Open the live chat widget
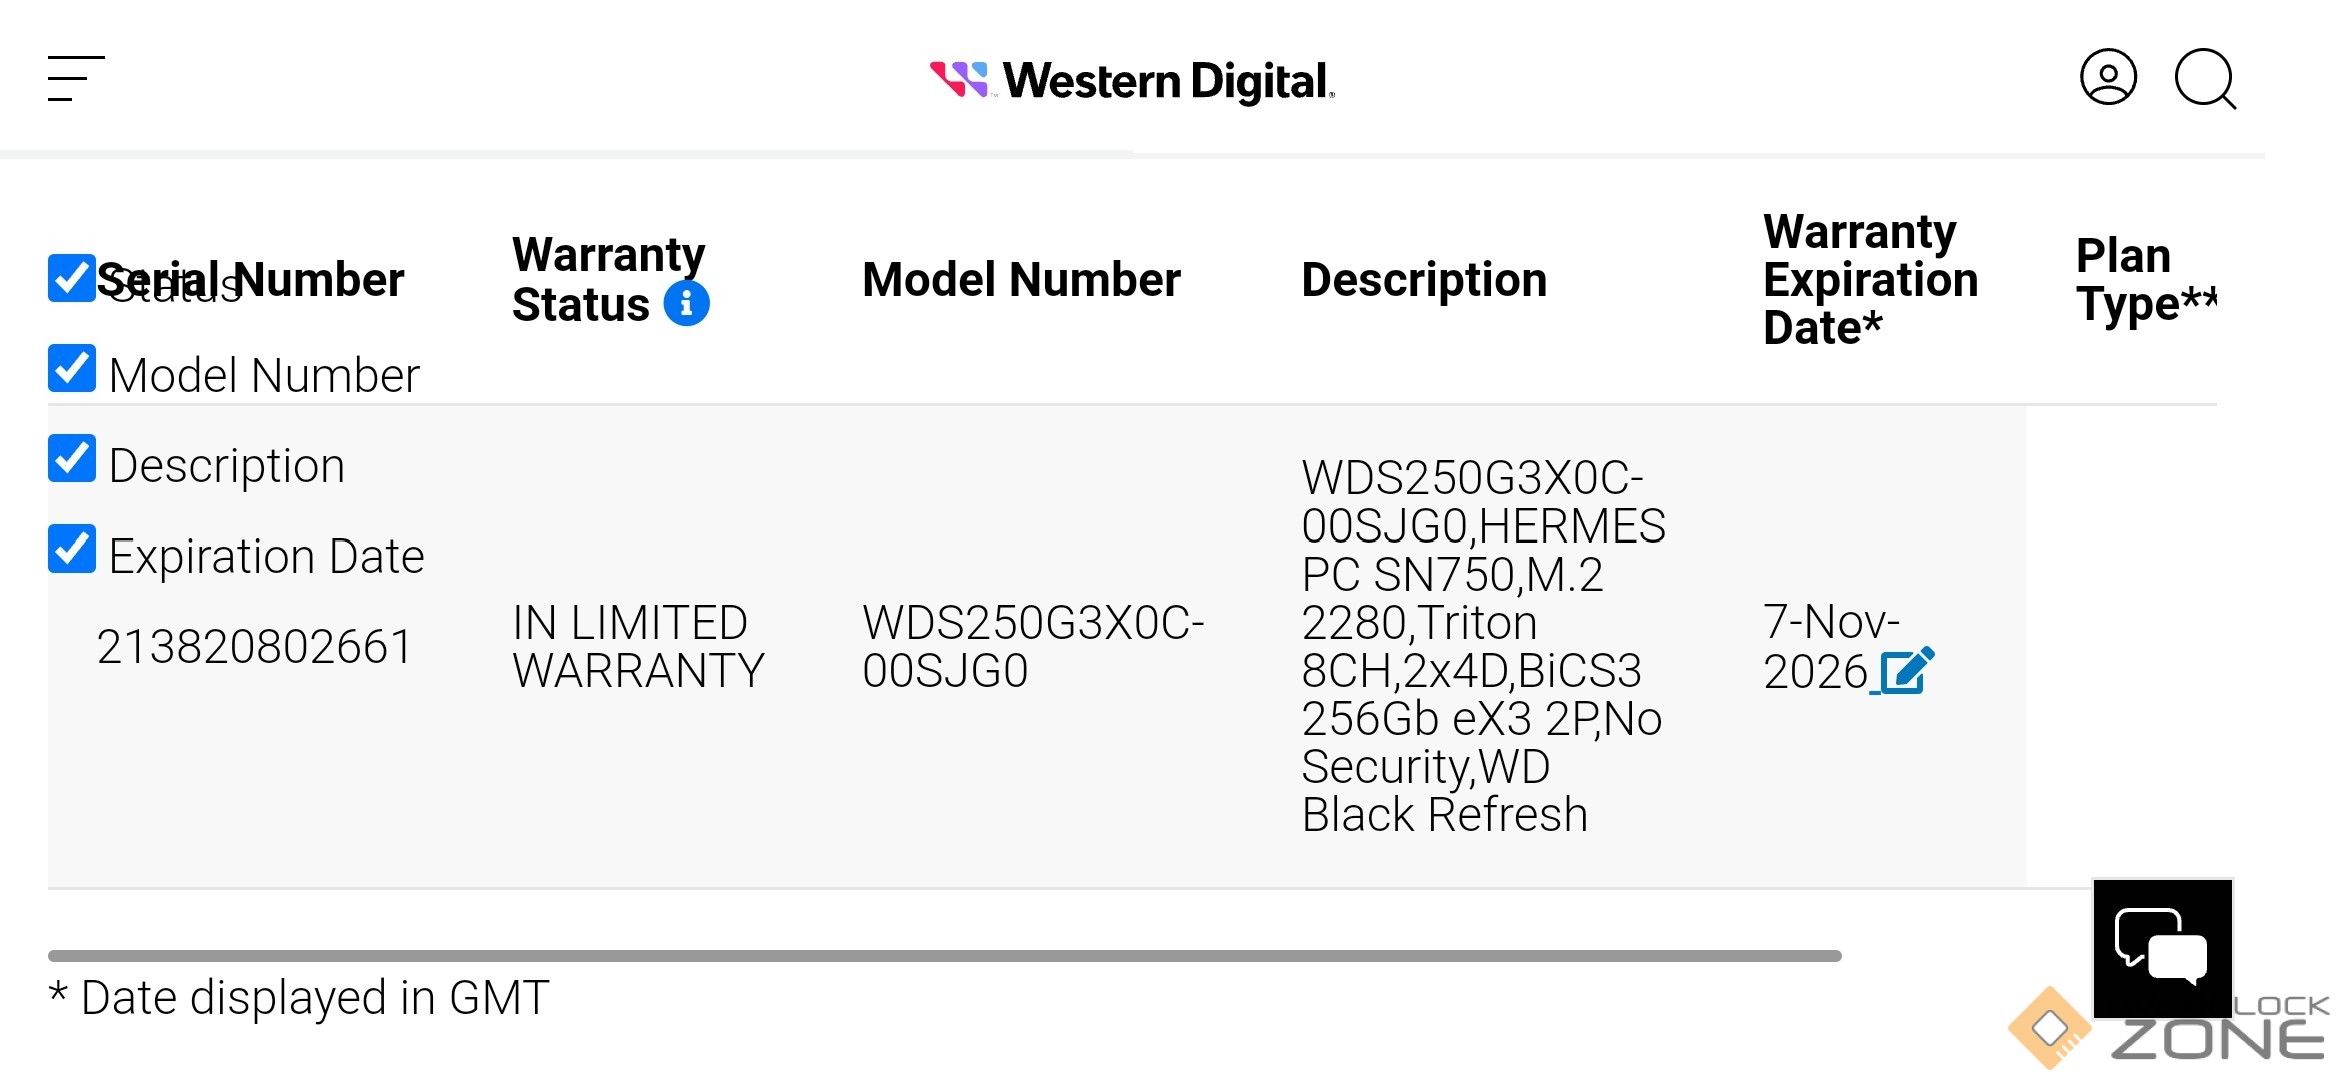This screenshot has height=1080, width=2340. click(2162, 947)
